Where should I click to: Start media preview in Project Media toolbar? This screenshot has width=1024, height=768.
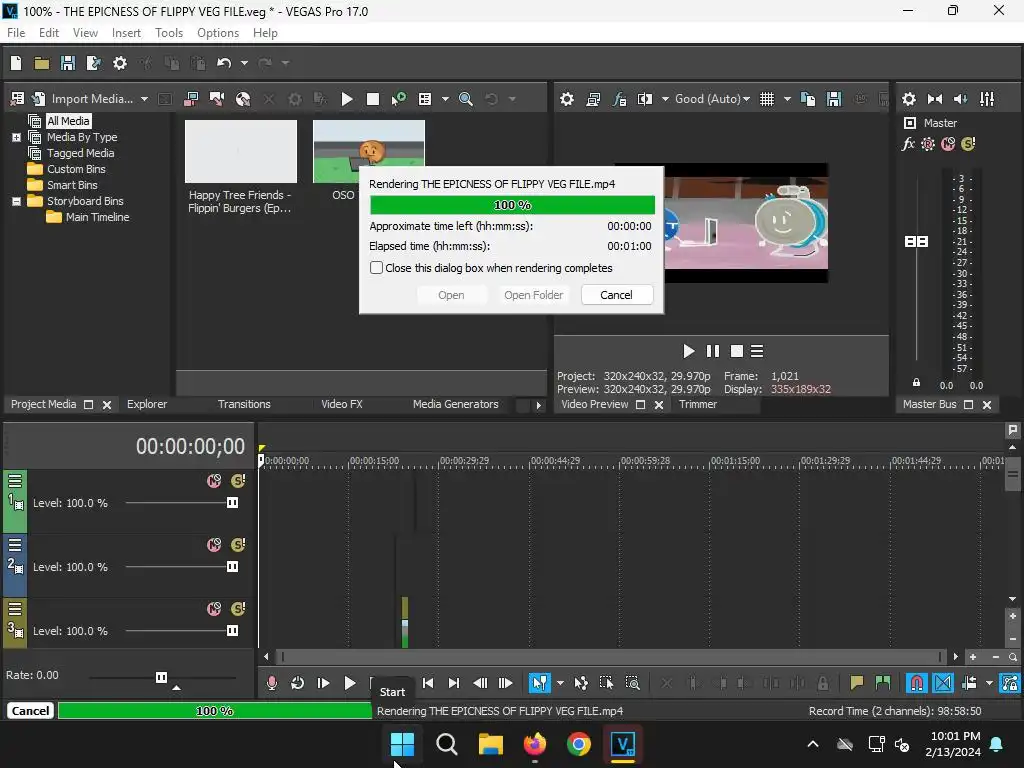(347, 99)
